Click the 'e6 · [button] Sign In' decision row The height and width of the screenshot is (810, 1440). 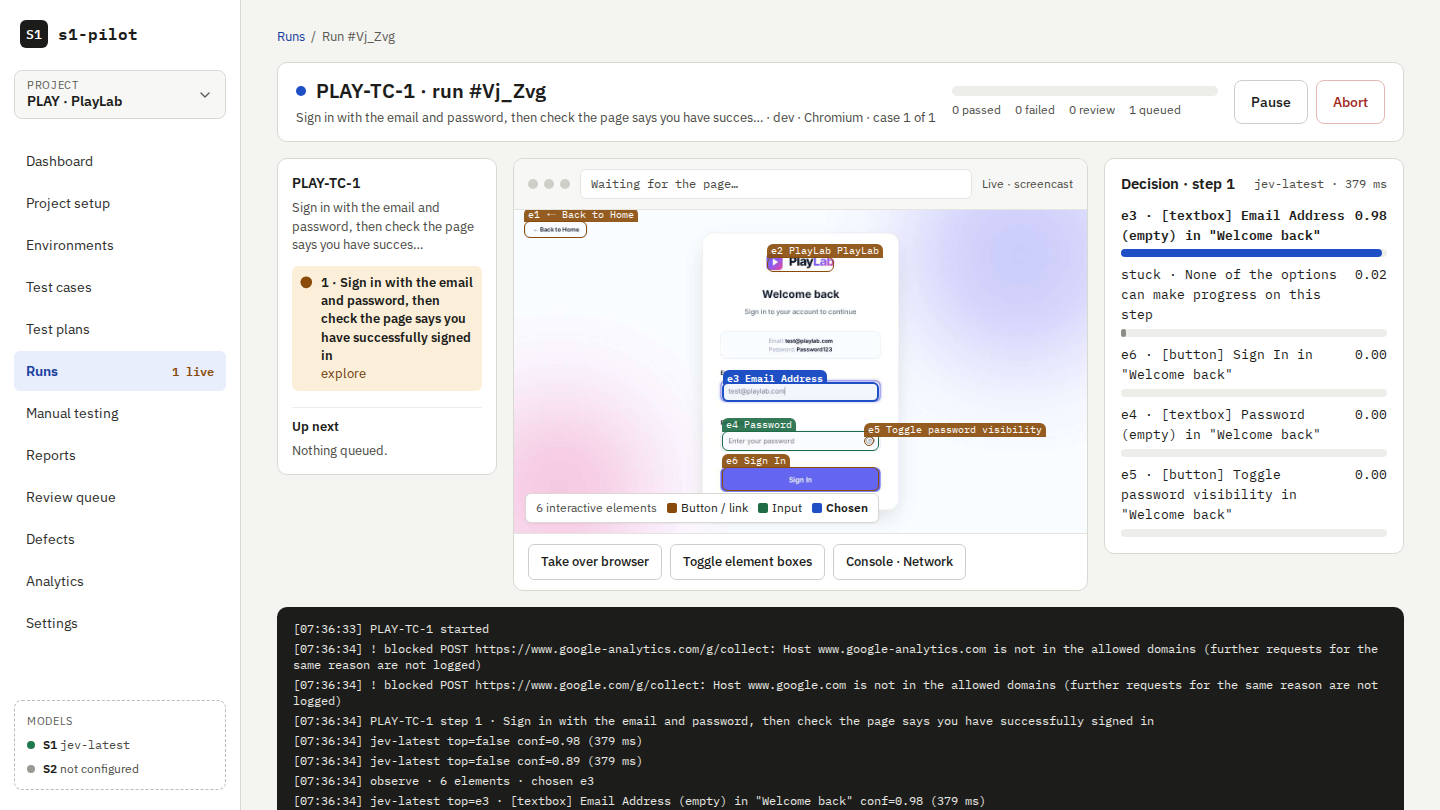click(1254, 371)
